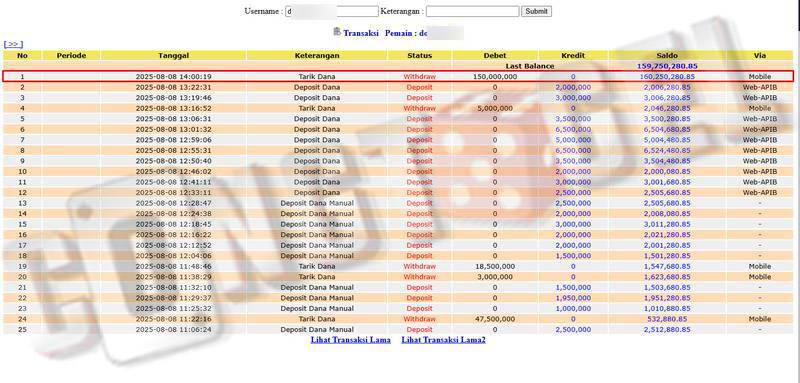Viewport: 800px width, 383px height.
Task: Click the Saldo column header
Action: point(667,55)
